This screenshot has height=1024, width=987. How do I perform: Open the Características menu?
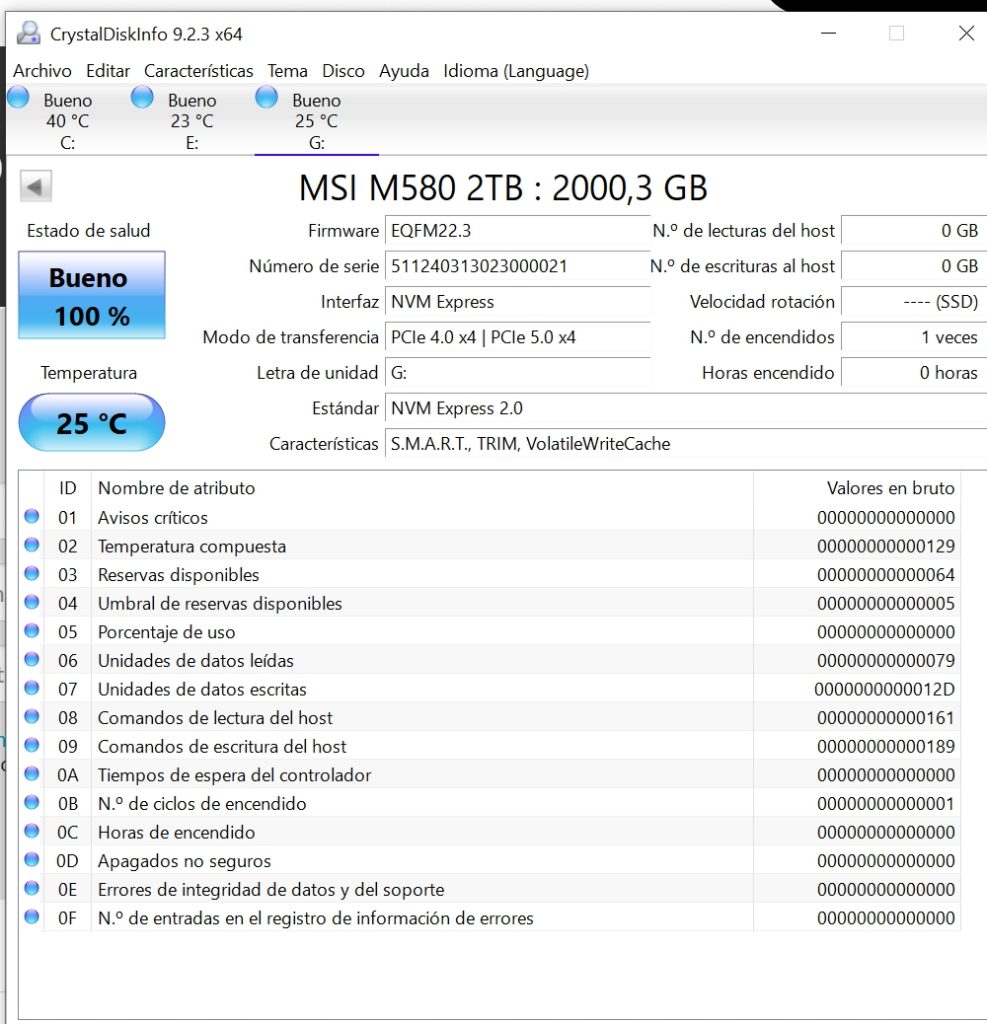coord(199,71)
